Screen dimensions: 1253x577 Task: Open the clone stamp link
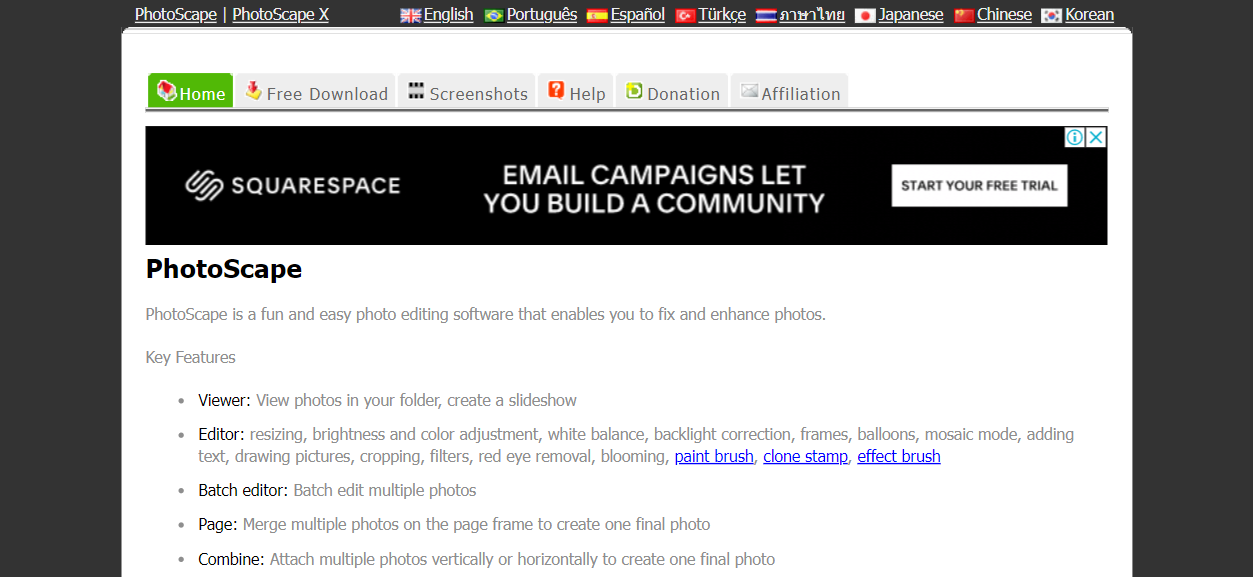(x=806, y=456)
